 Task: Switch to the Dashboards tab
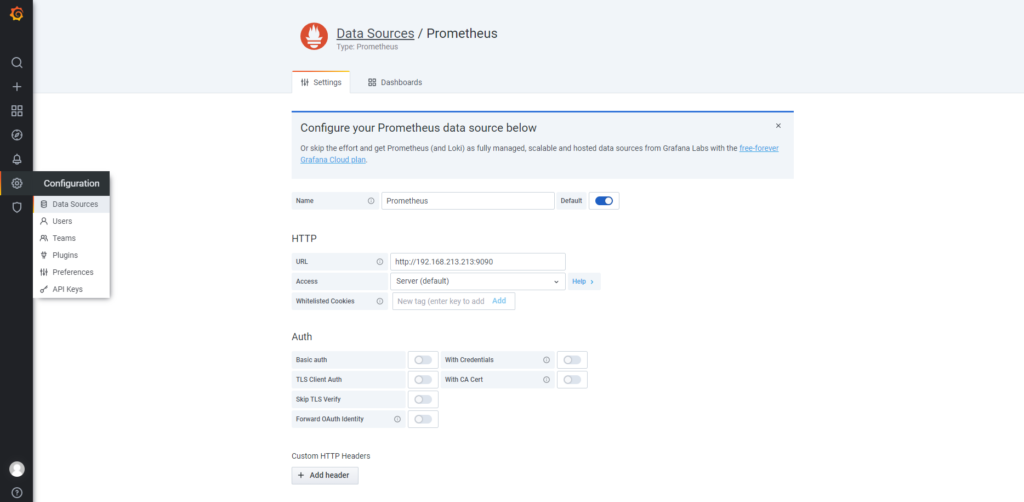click(x=394, y=82)
